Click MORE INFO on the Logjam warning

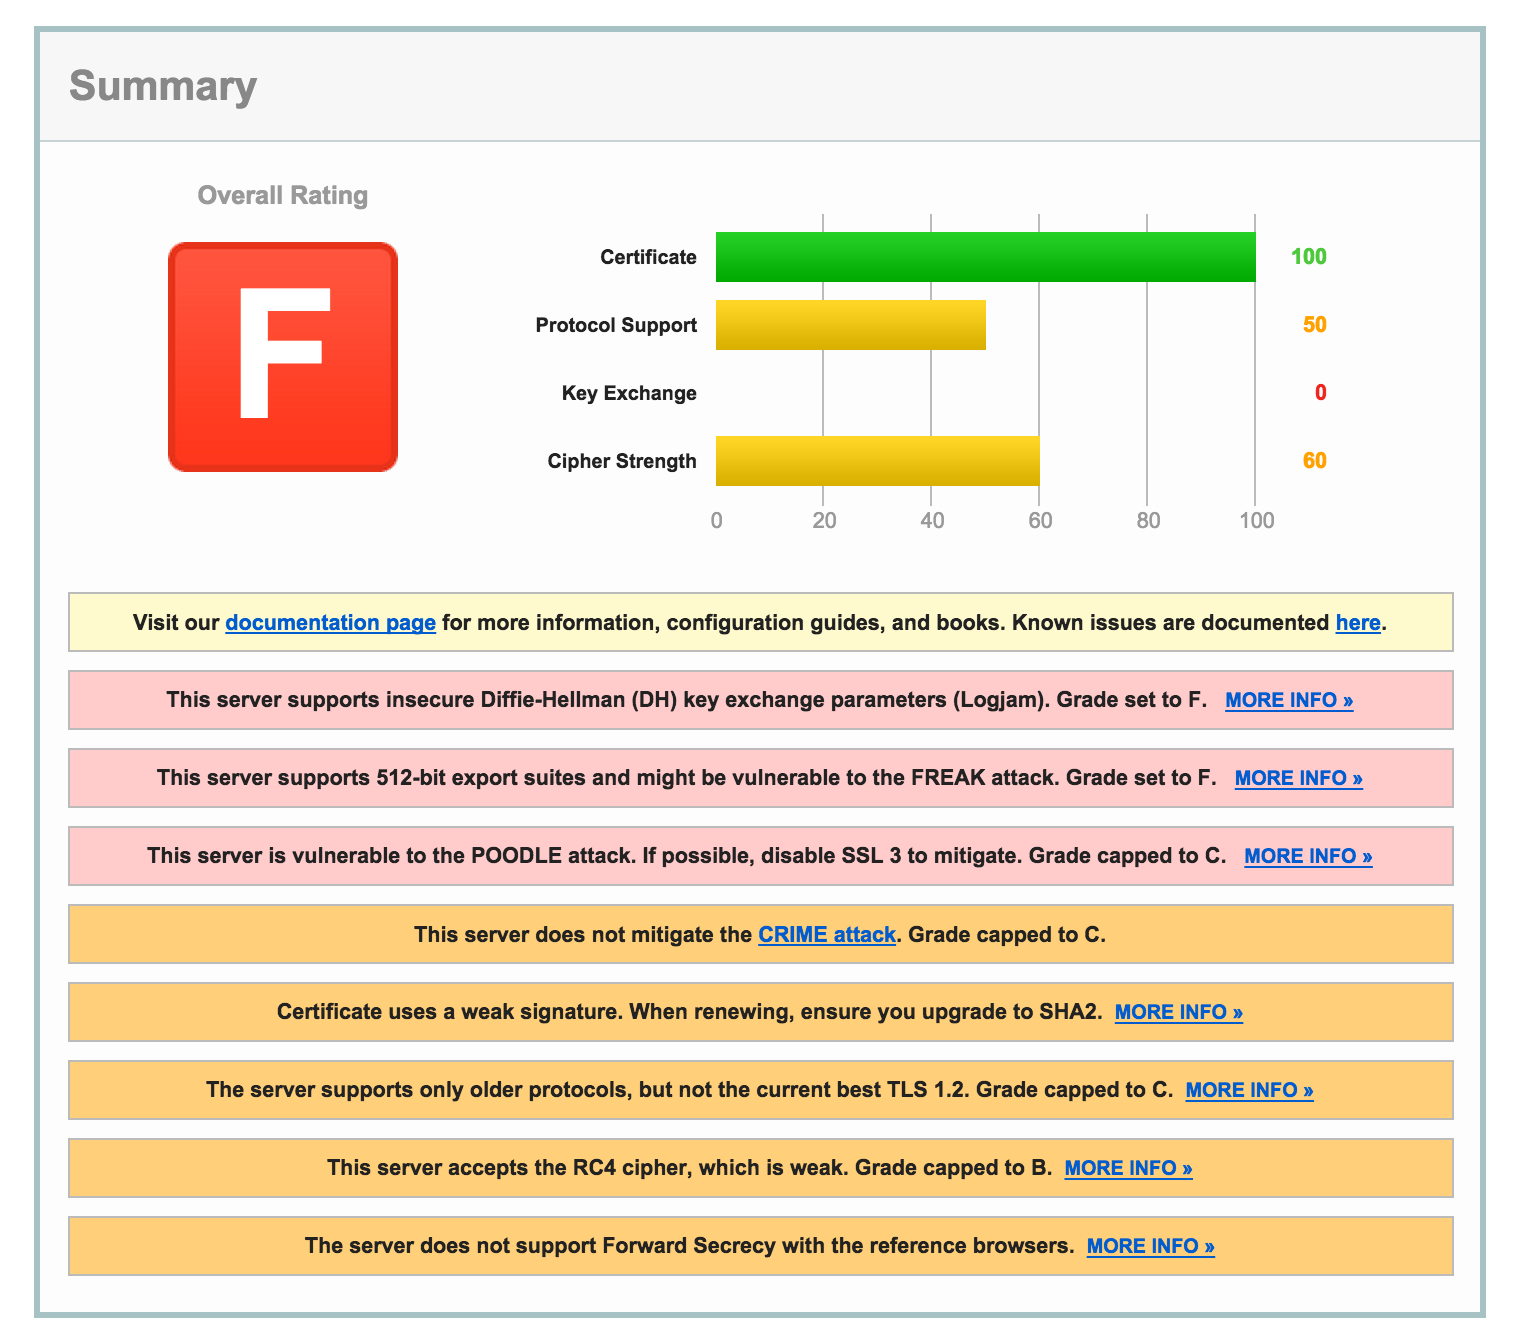1288,700
